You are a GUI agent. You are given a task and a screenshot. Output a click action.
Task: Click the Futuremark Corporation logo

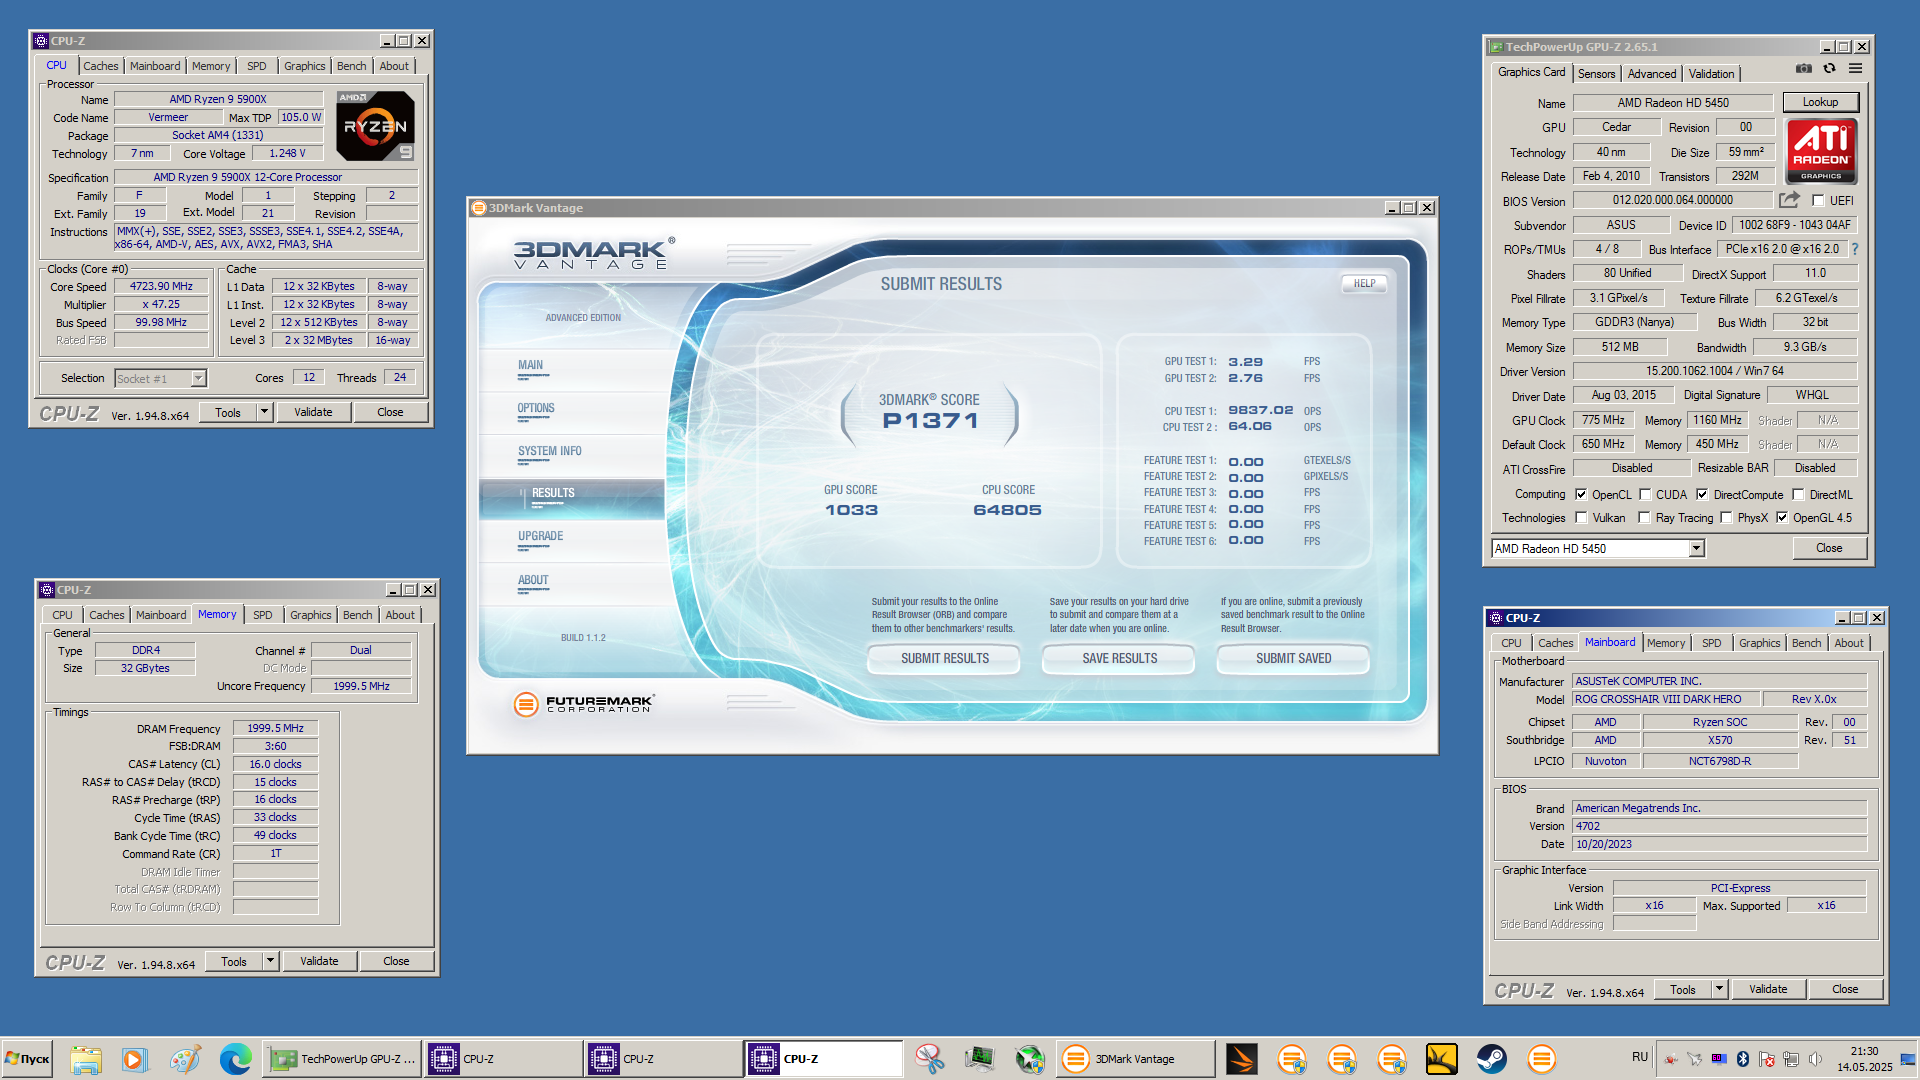point(584,704)
